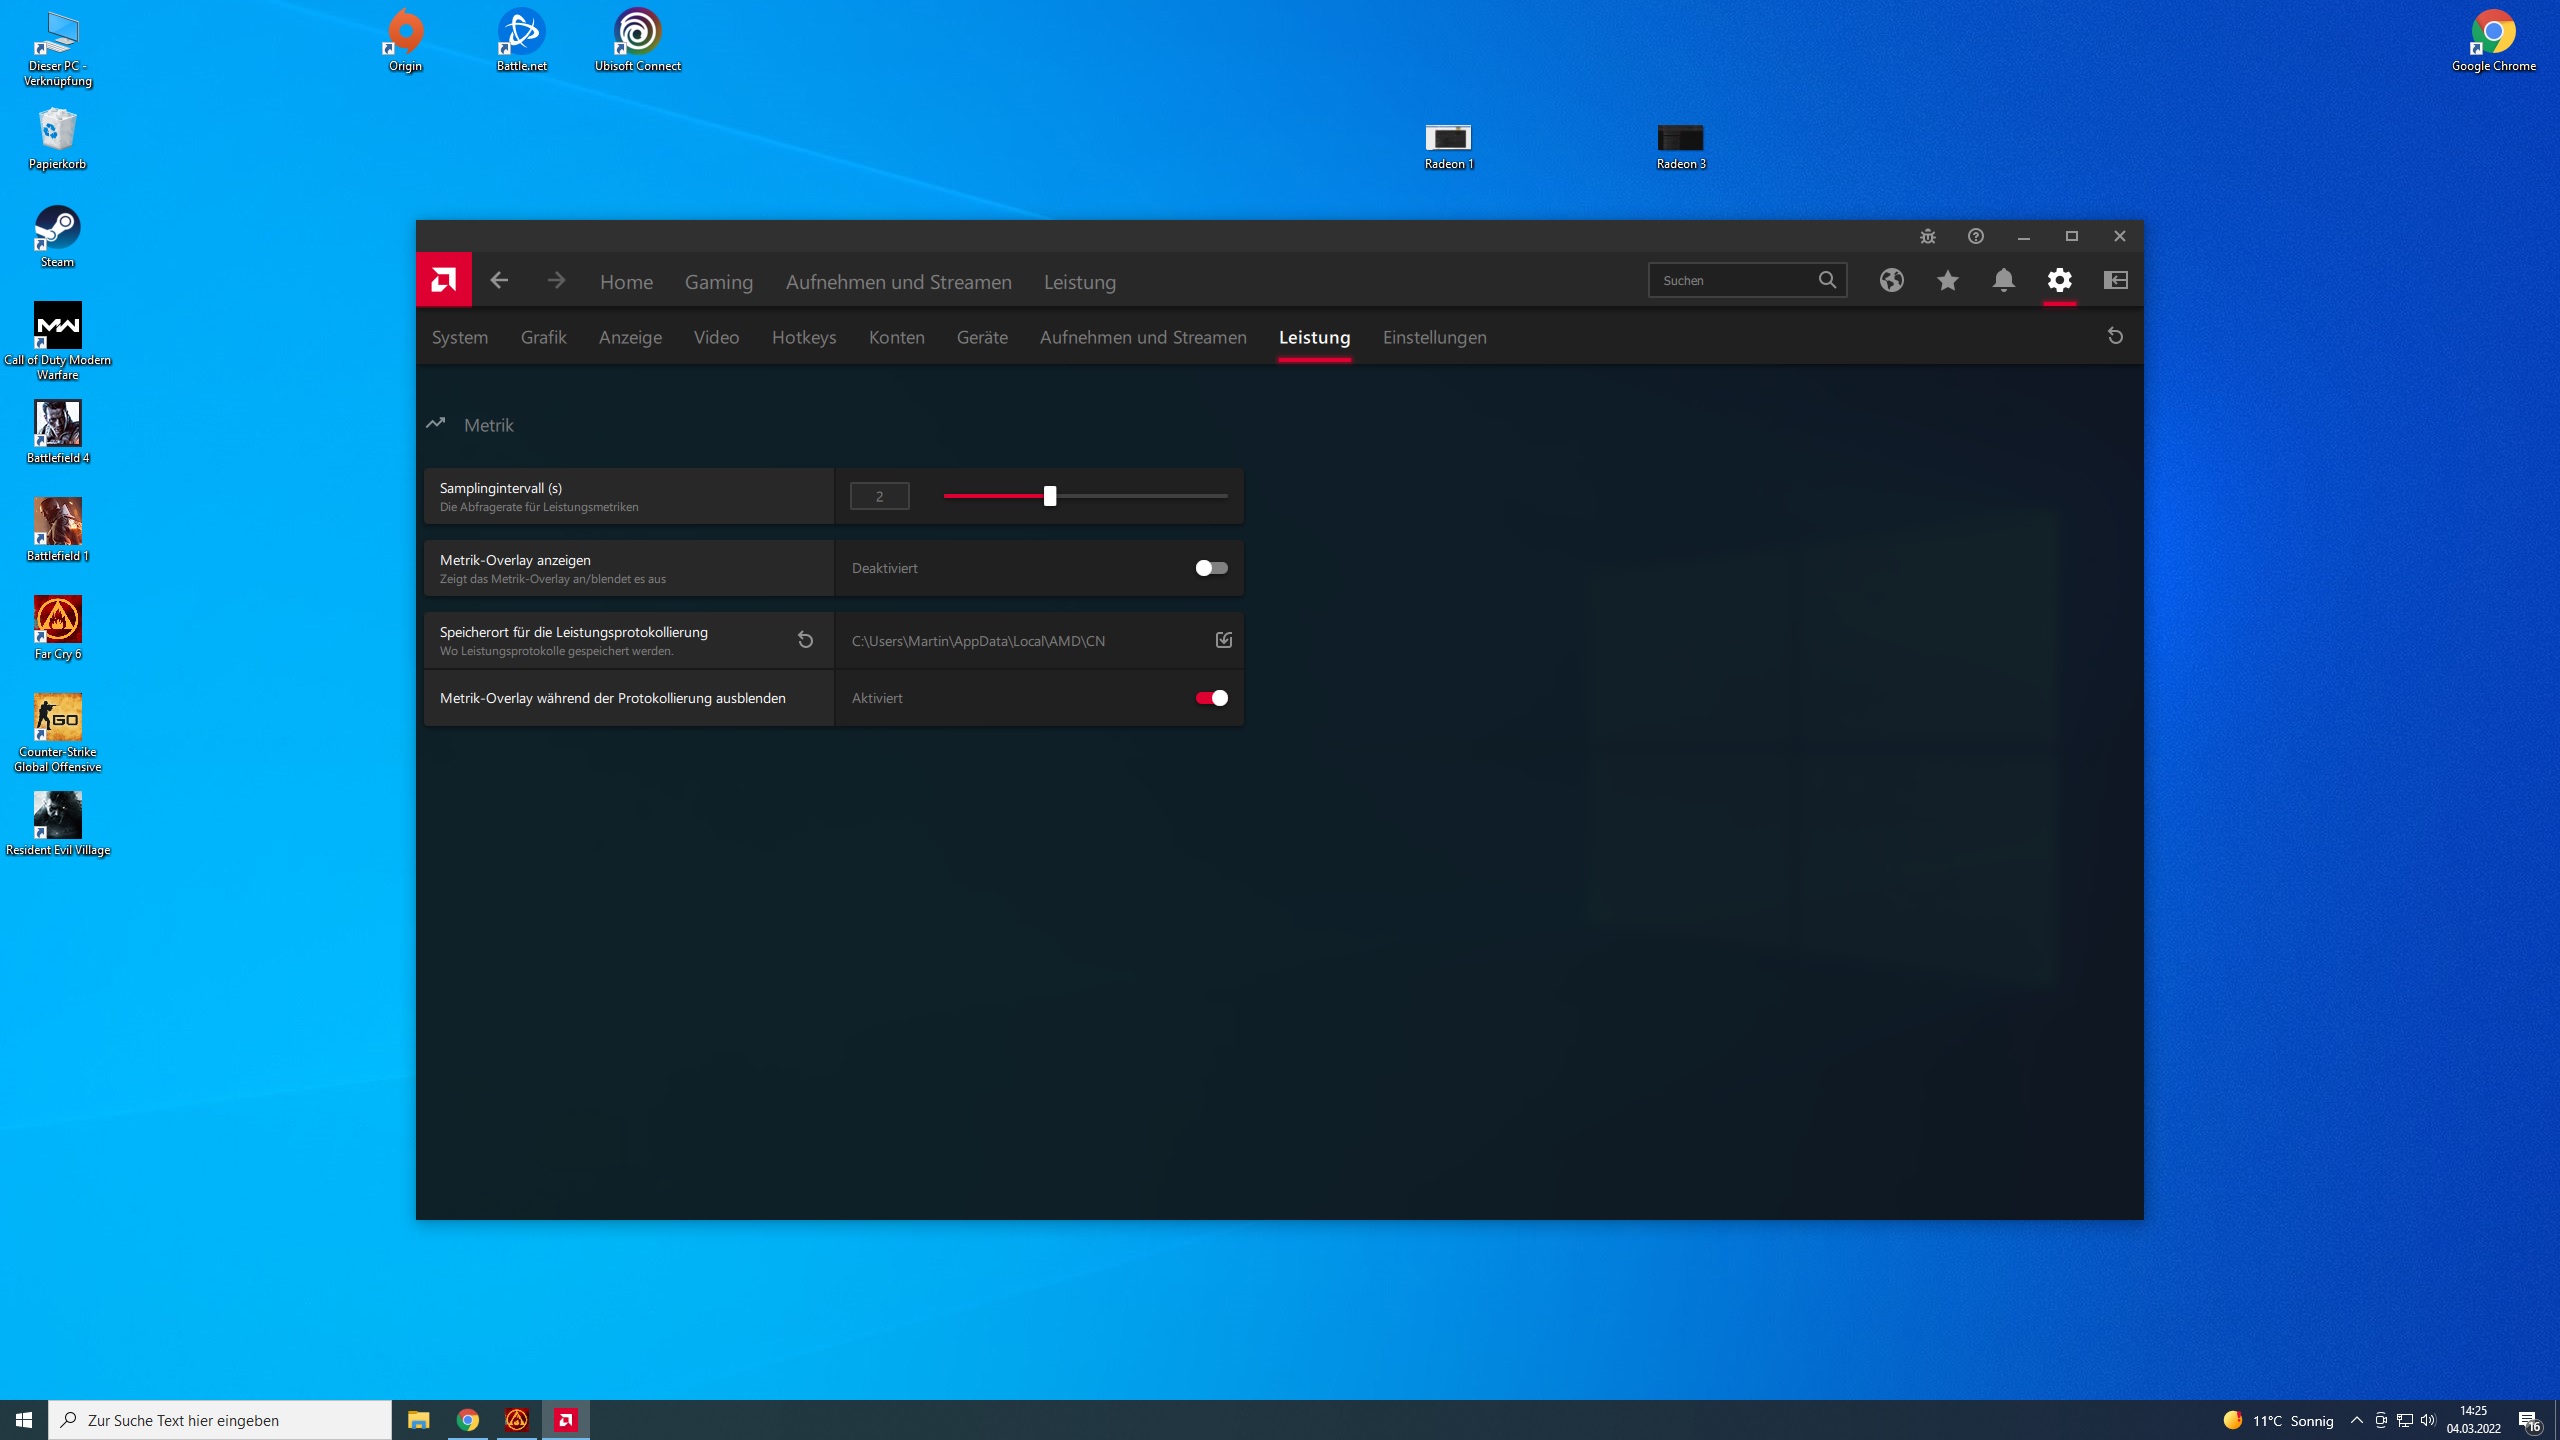
Task: Go back with the left arrow
Action: [x=499, y=280]
